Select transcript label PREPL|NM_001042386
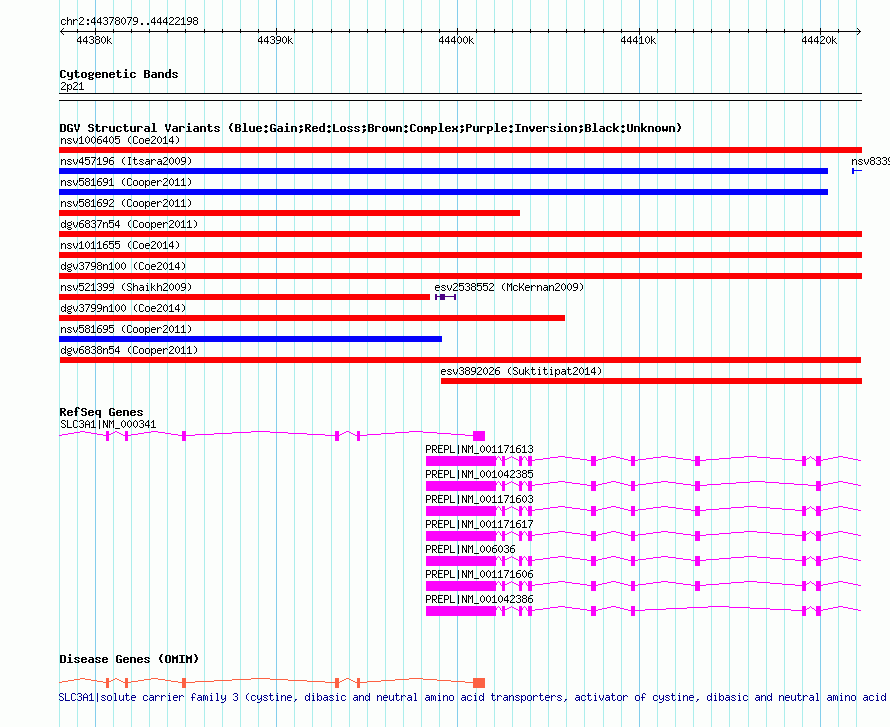890x727 pixels. 480,599
